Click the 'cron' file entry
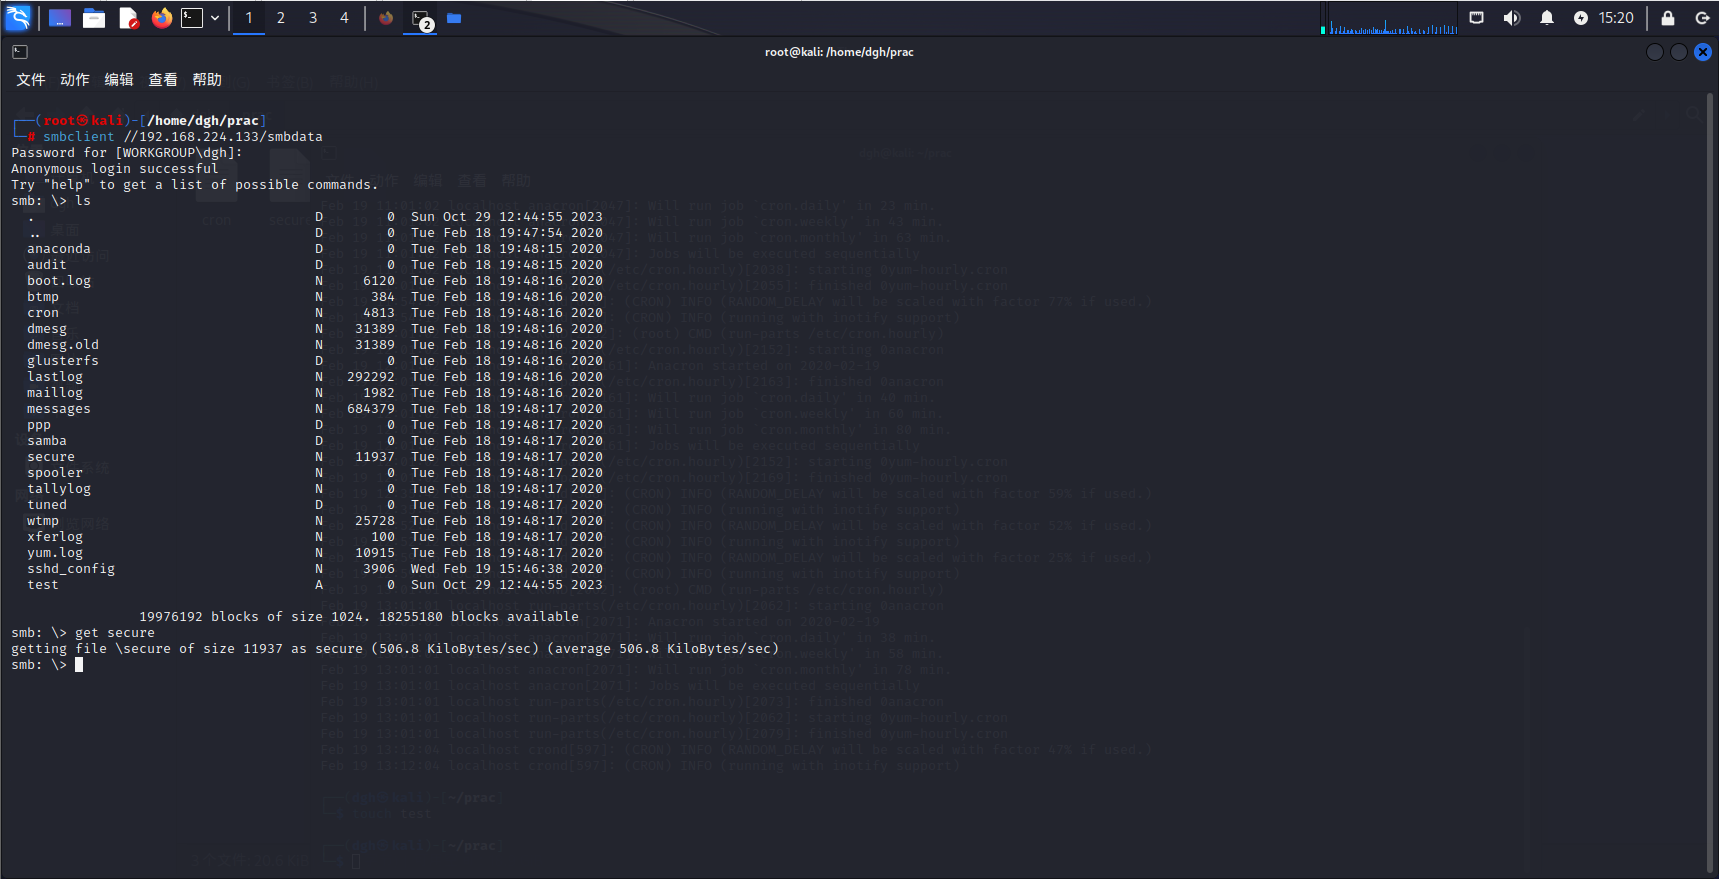The width and height of the screenshot is (1719, 879). tap(43, 313)
